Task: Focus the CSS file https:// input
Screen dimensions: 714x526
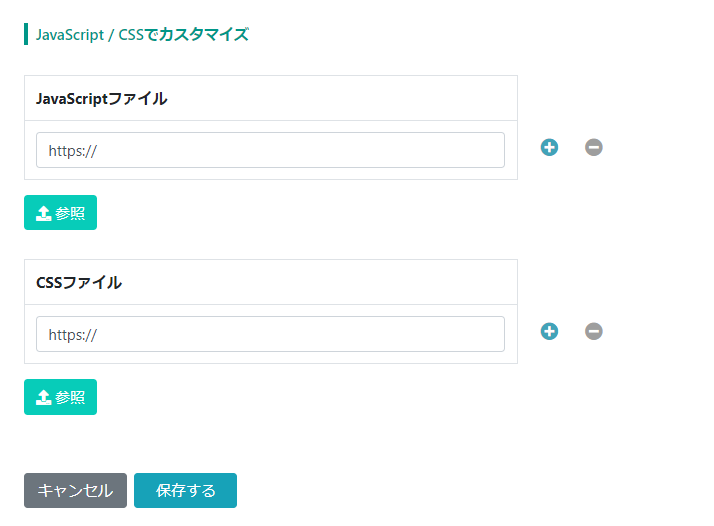Action: pyautogui.click(x=270, y=334)
